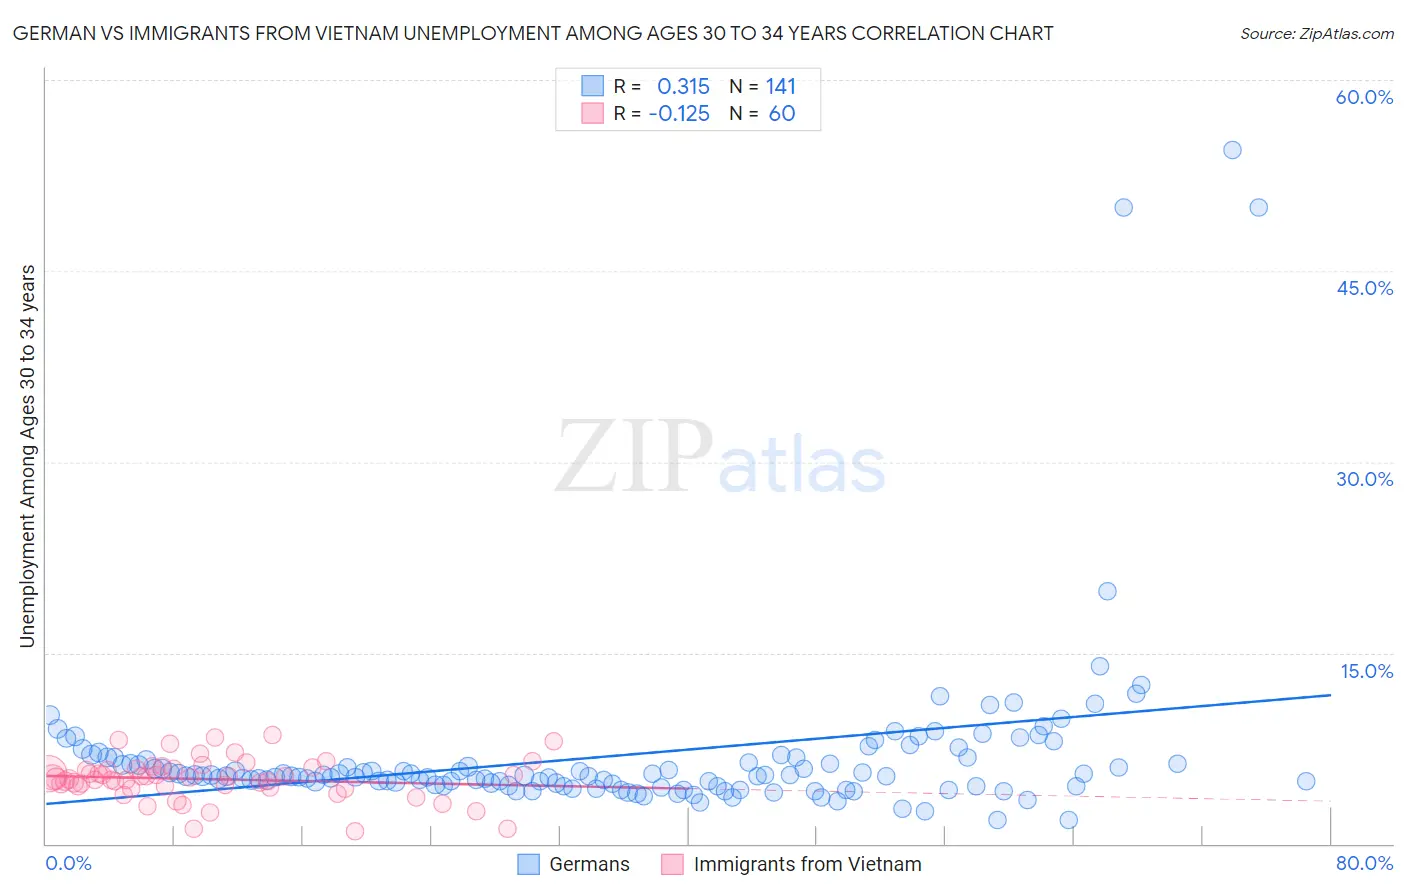This screenshot has height=892, width=1406.
Task: Click the 60.0% y-axis label
Action: click(x=1364, y=97)
